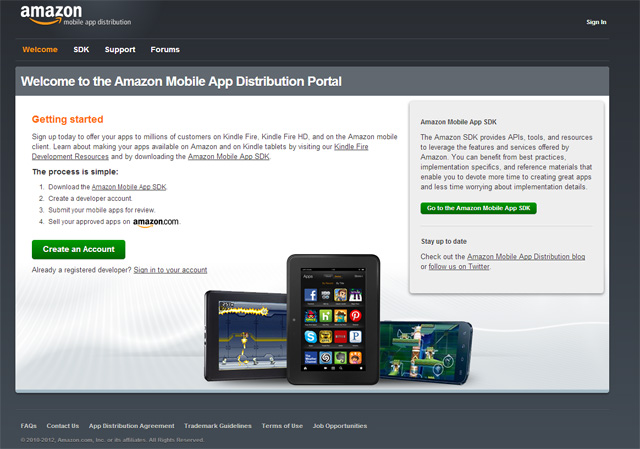Screen dimensions: 640x449
Task: Switch to the Forums tab
Action: [x=165, y=49]
